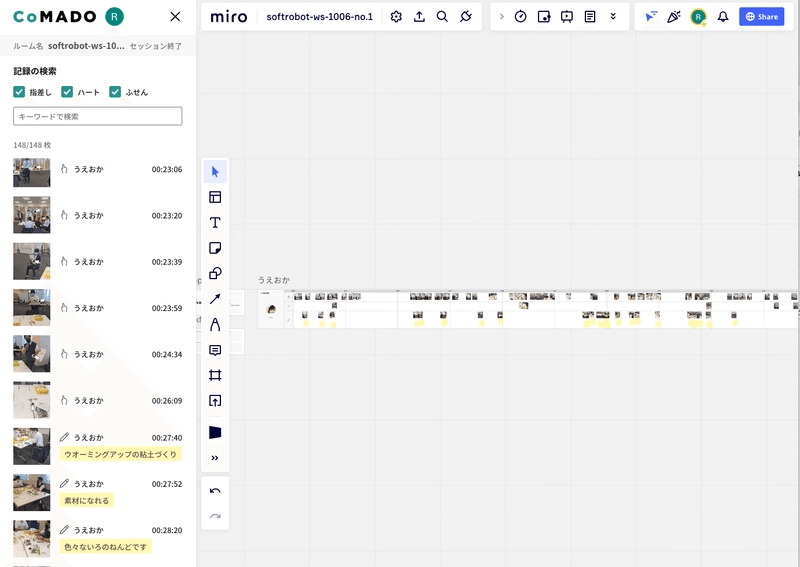800x567 pixels.
Task: Click the うえおか frame title on board
Action: coord(274,280)
